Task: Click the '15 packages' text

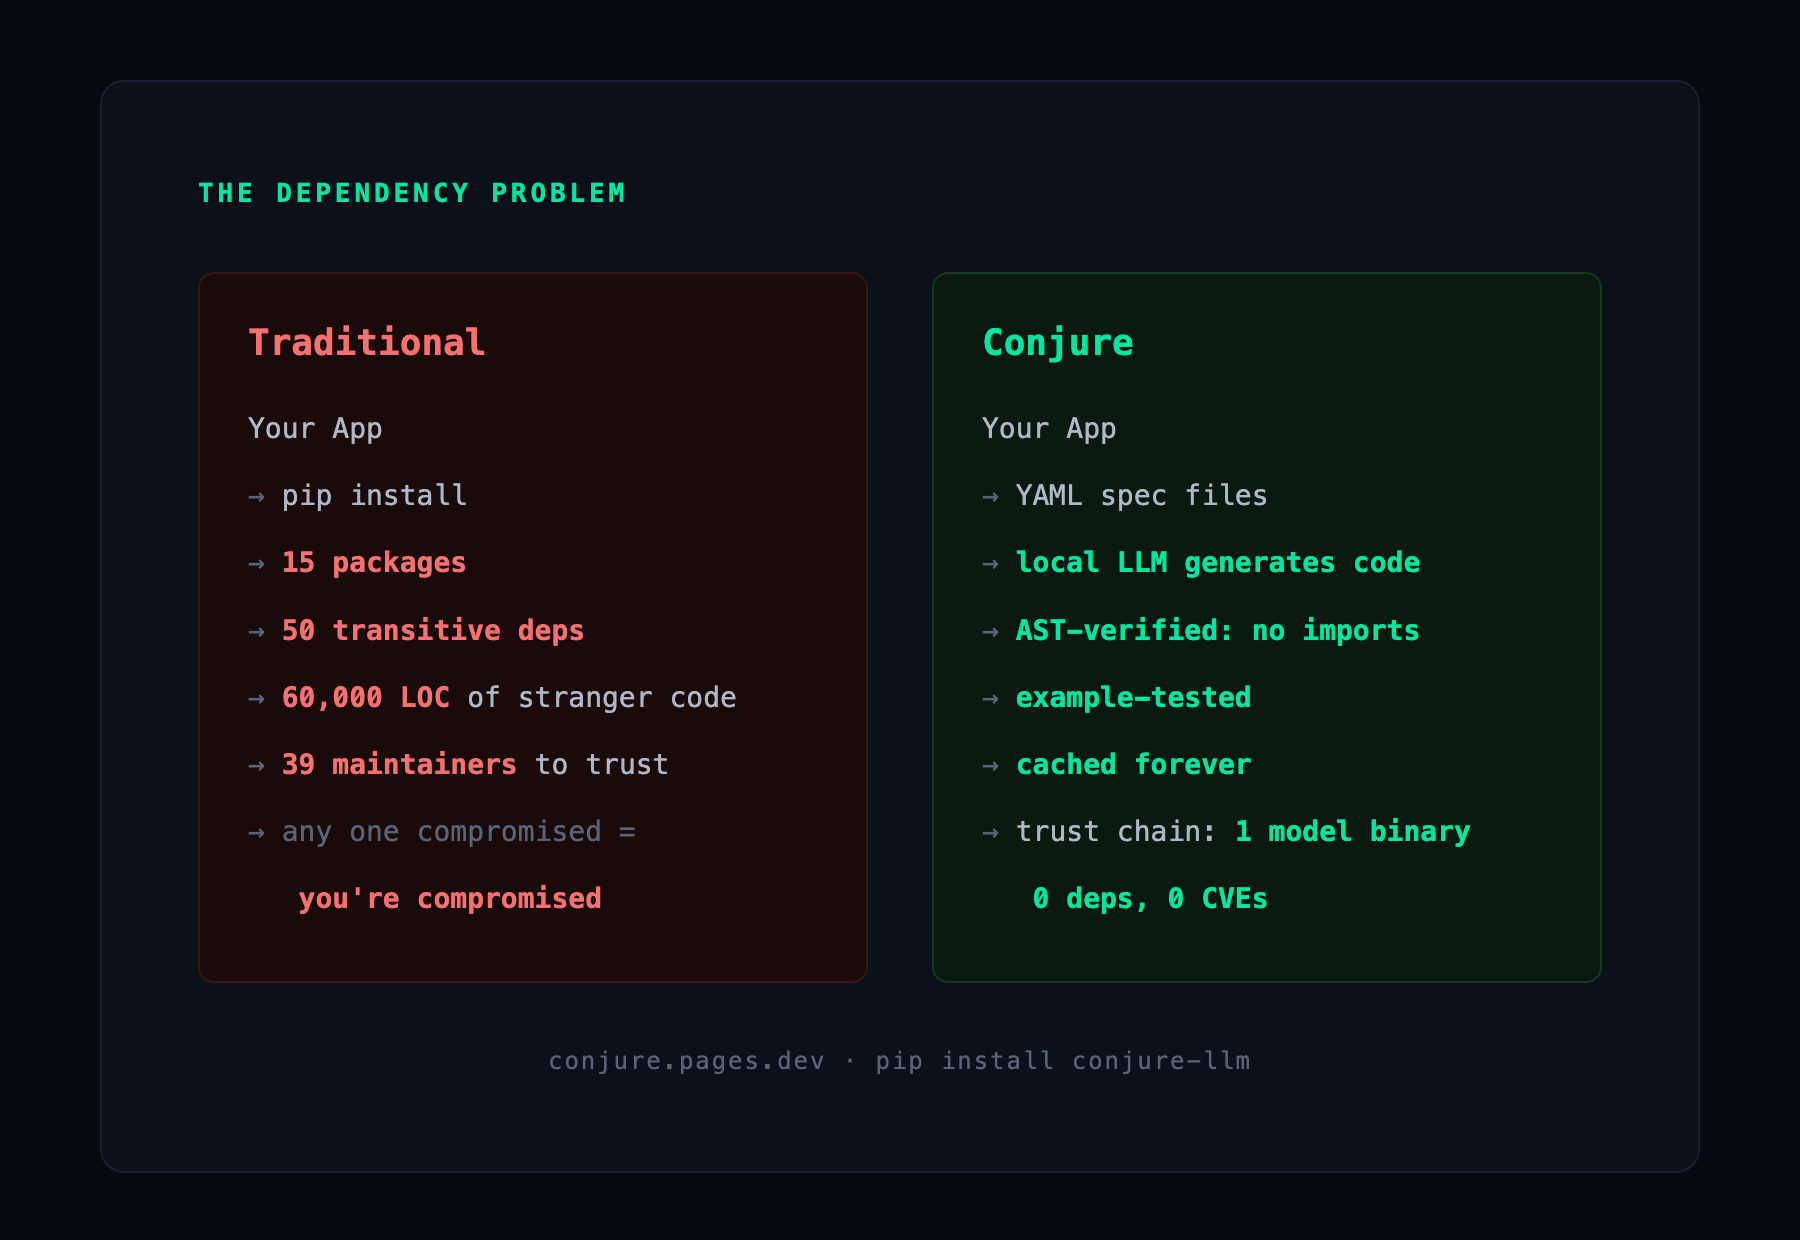Action: 374,563
